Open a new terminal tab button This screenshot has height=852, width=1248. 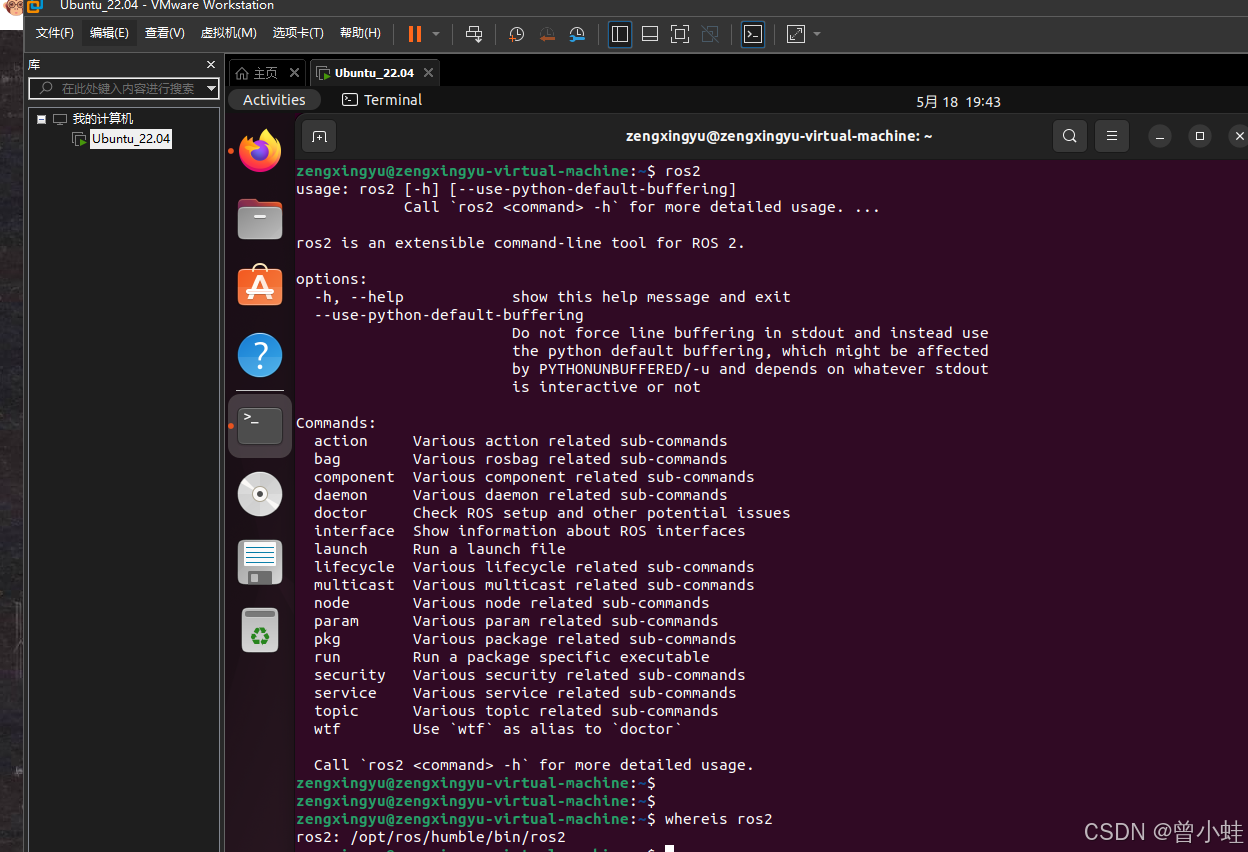pyautogui.click(x=319, y=136)
